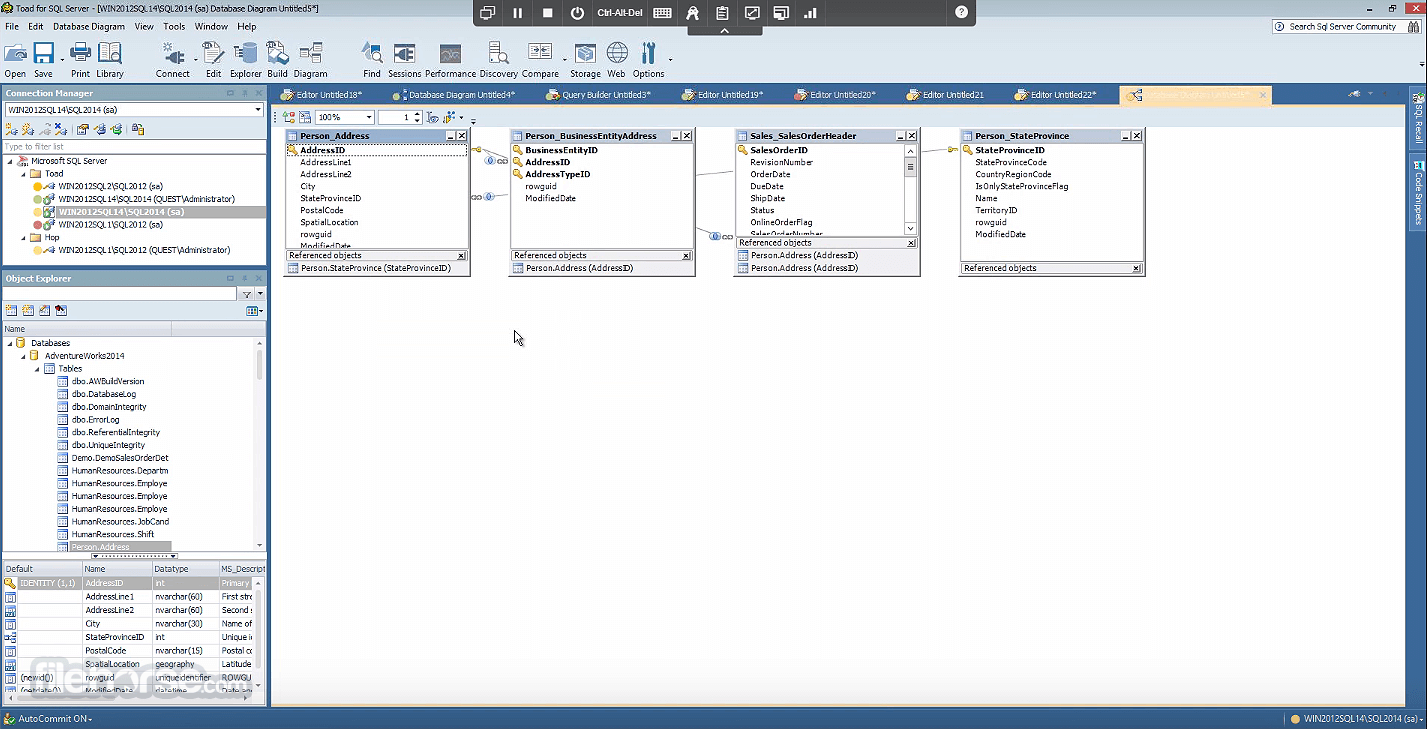
Task: Open the Edit tool in main toolbar
Action: 213,59
